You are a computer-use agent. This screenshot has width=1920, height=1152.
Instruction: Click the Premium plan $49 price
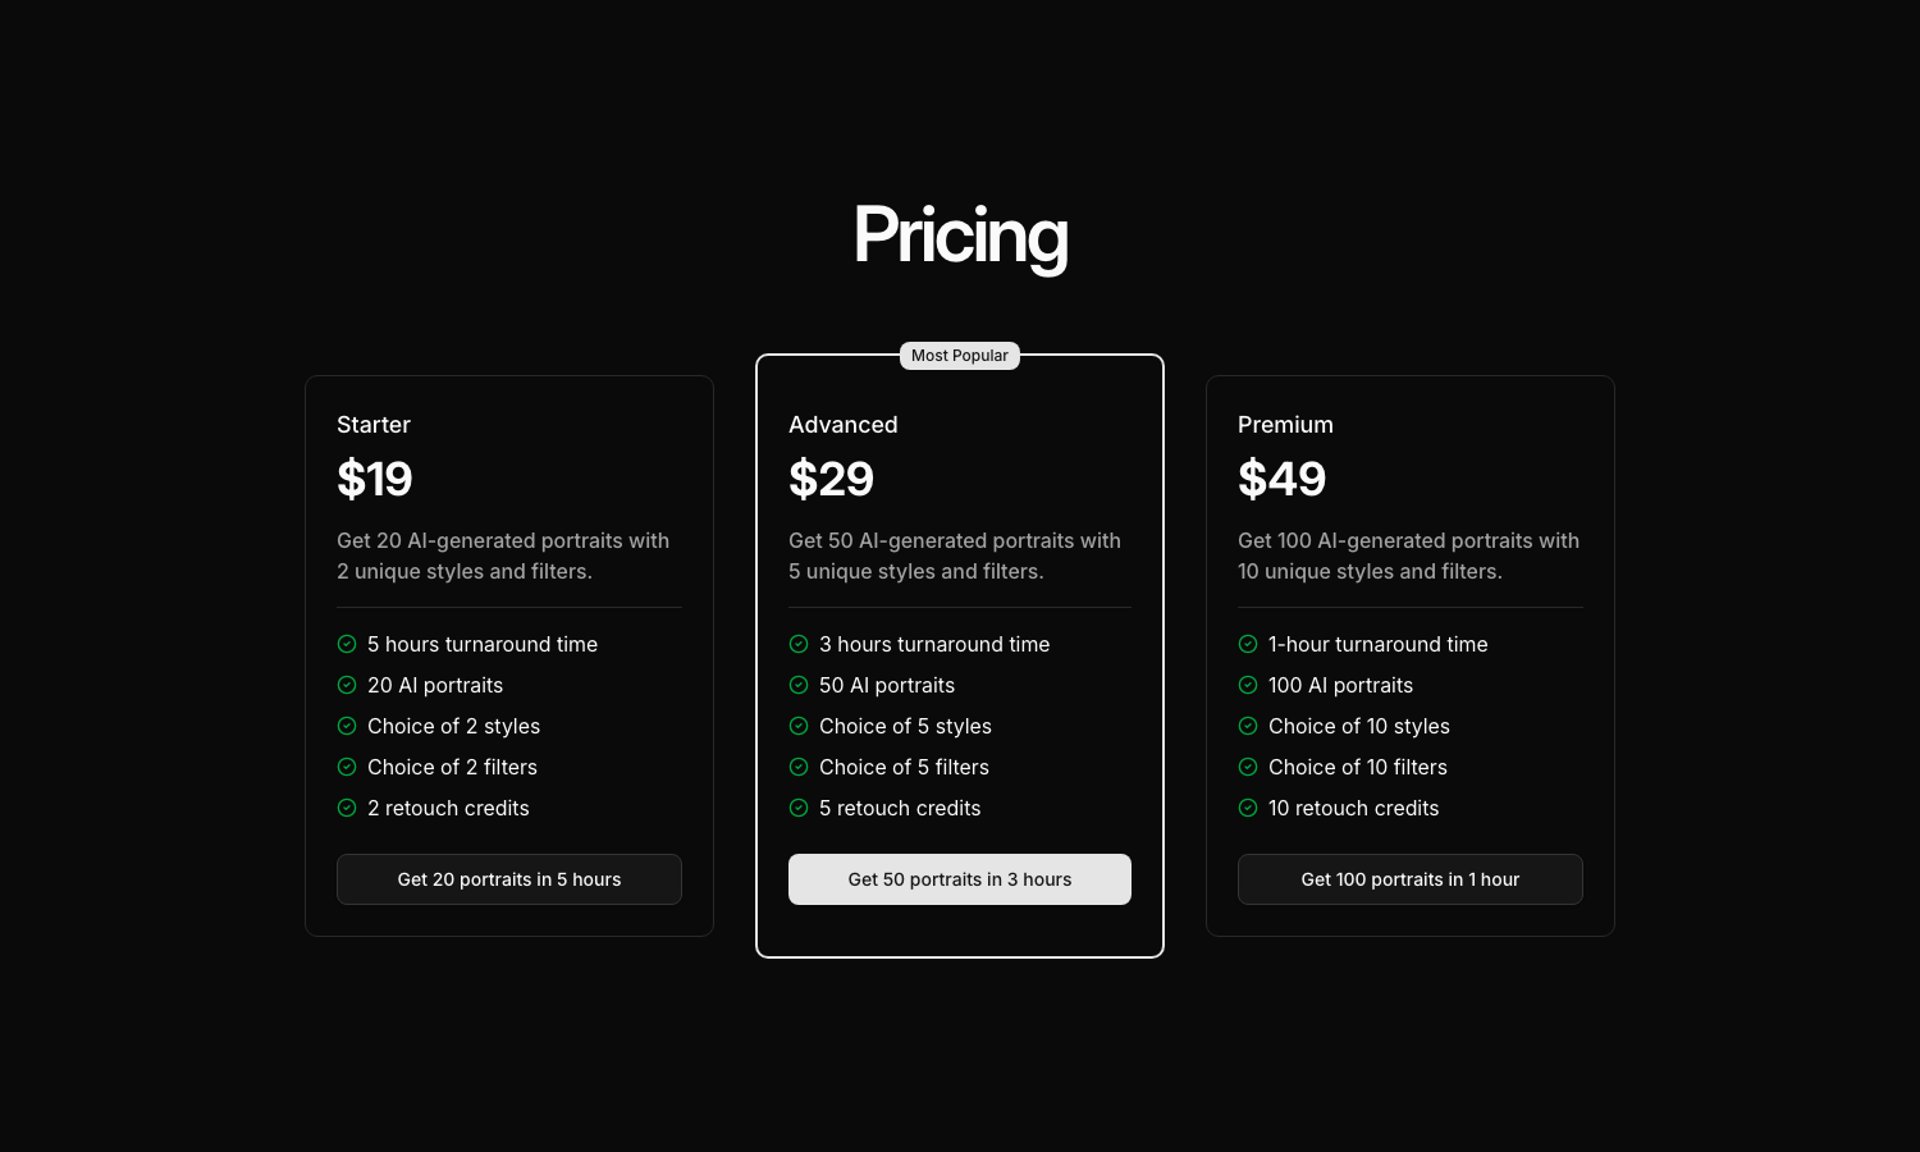tap(1282, 479)
